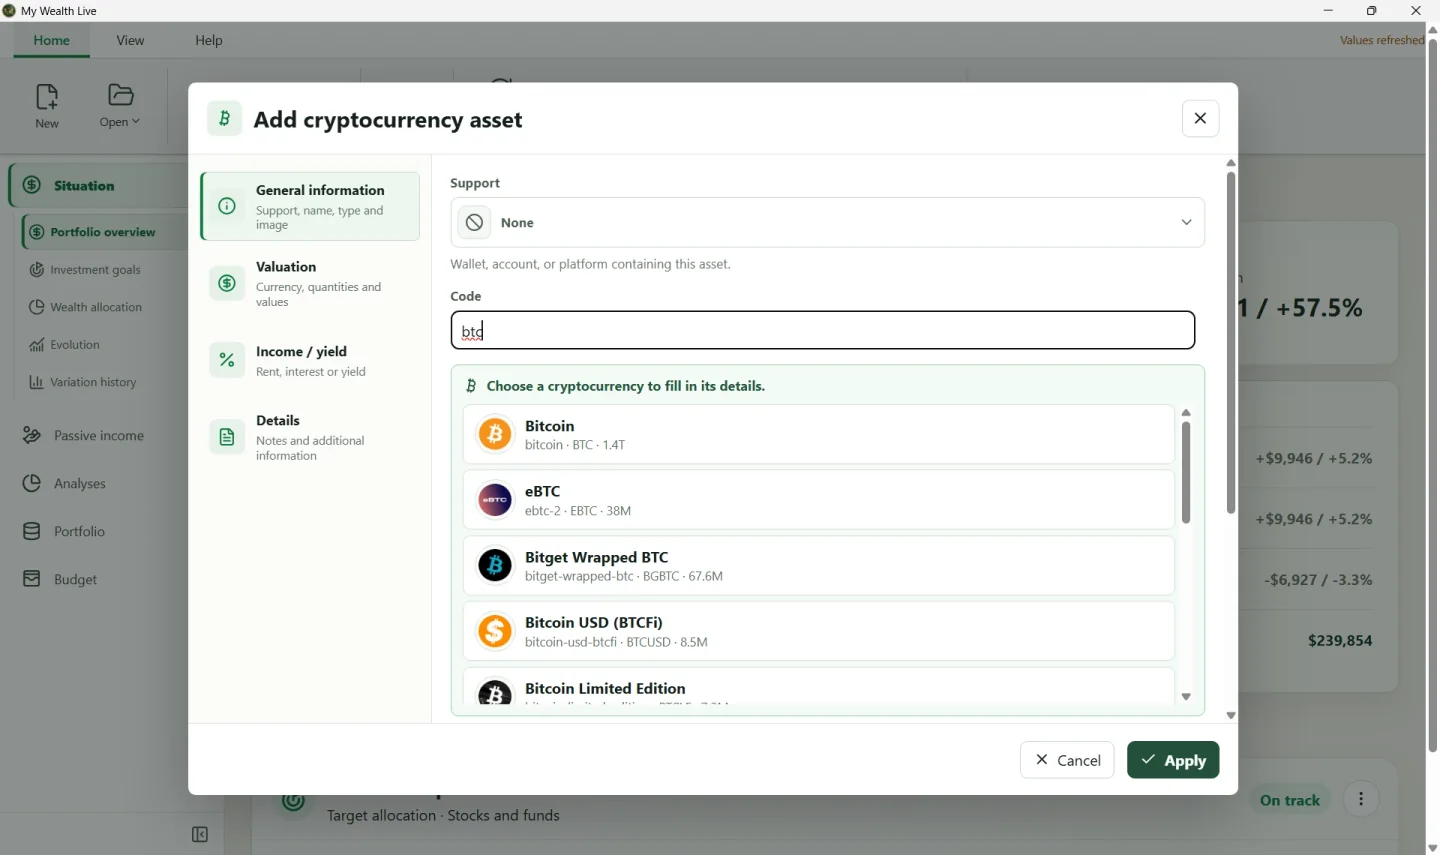Switch to the Home tab
The image size is (1440, 855).
coord(51,40)
